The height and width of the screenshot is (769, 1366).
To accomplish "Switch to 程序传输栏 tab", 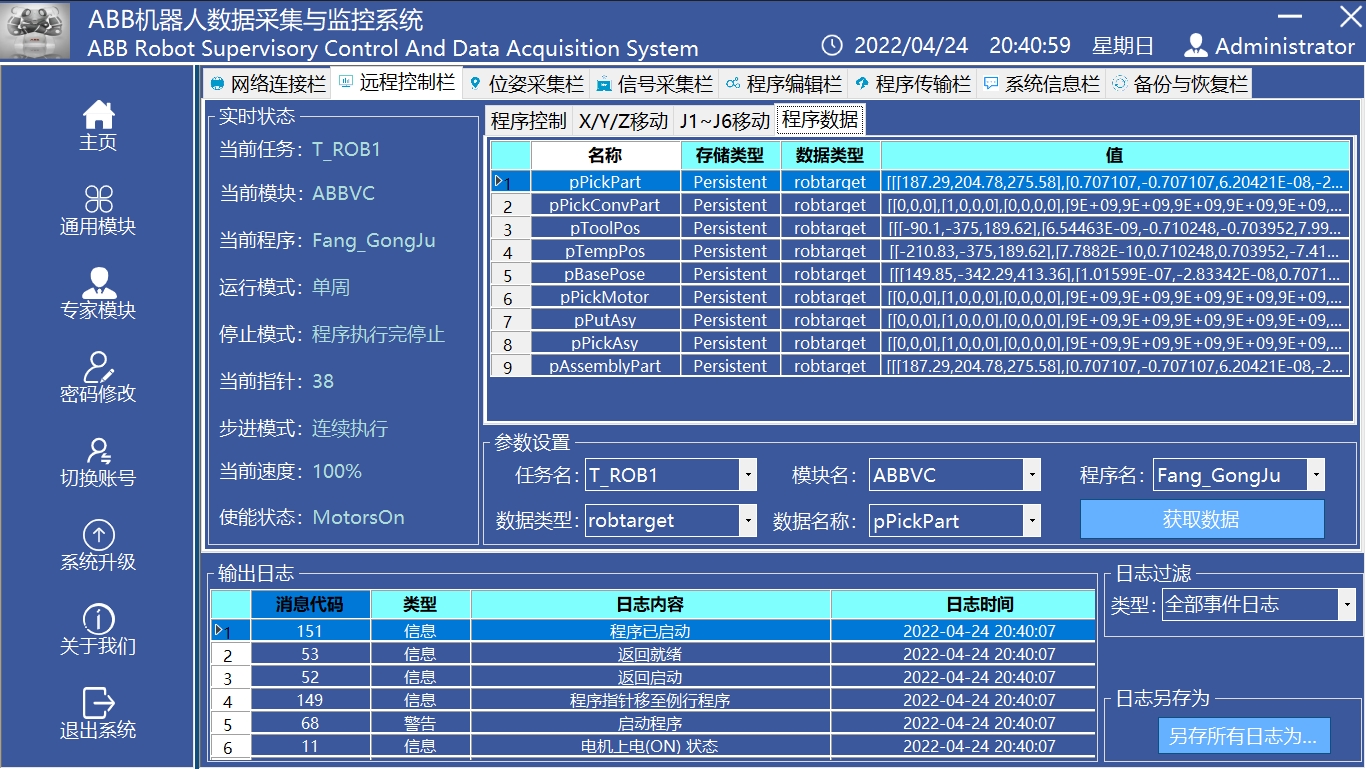I will coord(912,83).
